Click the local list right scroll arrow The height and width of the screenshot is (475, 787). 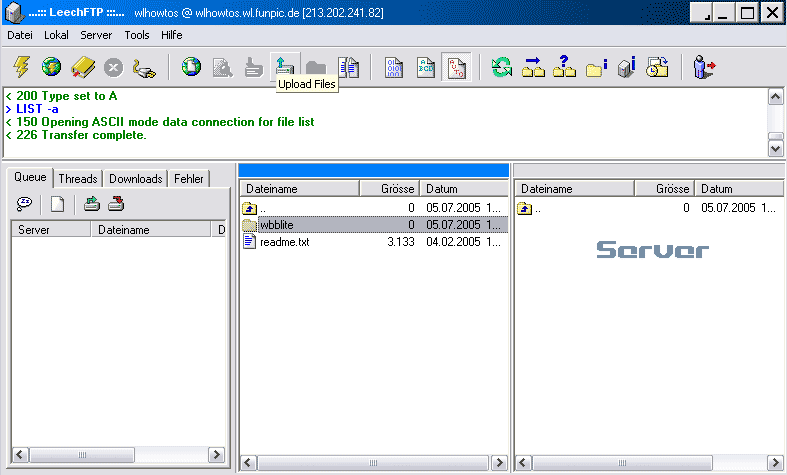coord(499,462)
